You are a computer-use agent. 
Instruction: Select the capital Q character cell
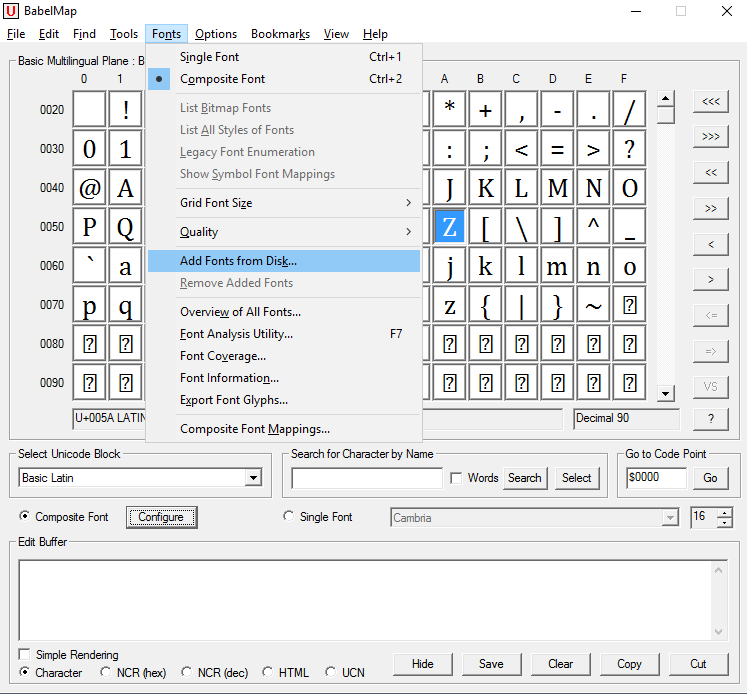point(125,227)
